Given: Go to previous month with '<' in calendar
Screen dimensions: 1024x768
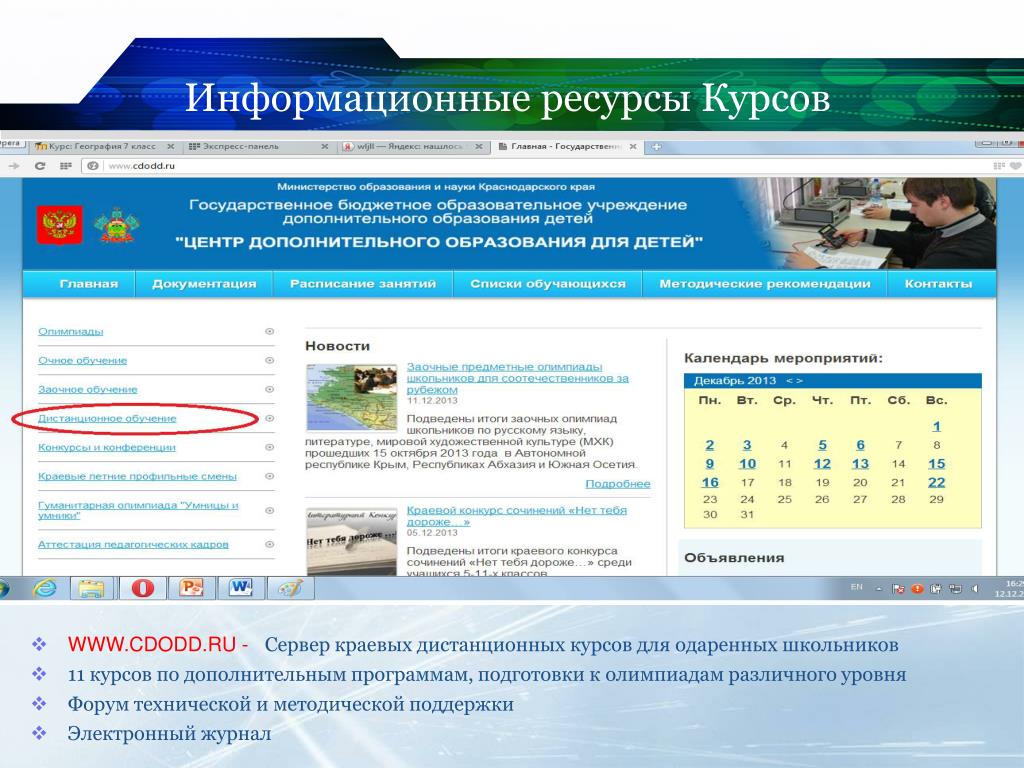Looking at the screenshot, I should pyautogui.click(x=789, y=381).
